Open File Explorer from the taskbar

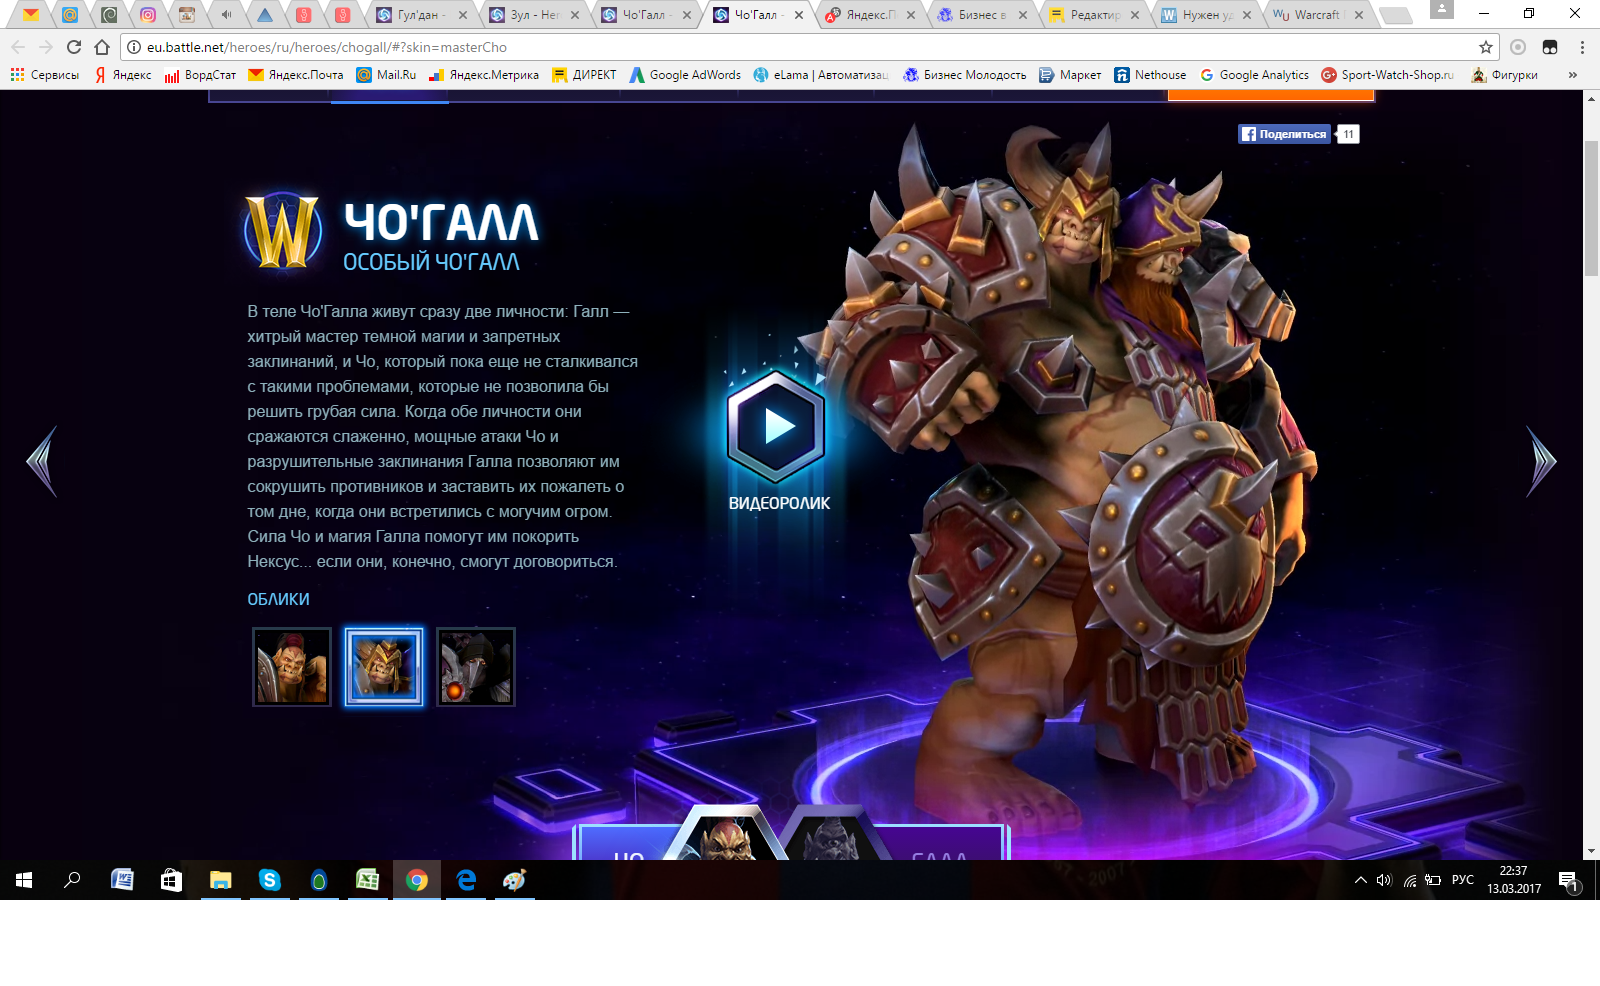click(x=220, y=880)
